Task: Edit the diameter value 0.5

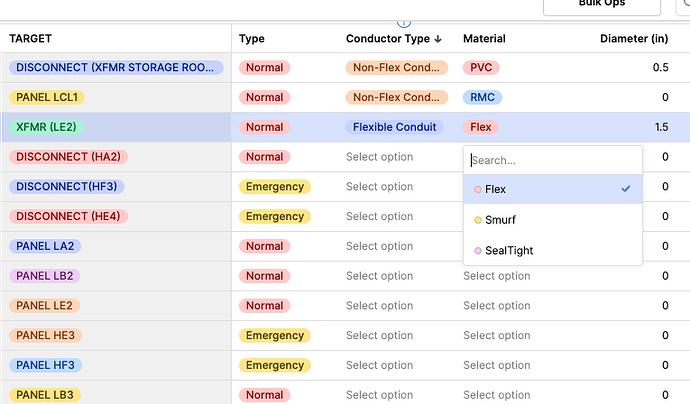Action: coord(660,67)
